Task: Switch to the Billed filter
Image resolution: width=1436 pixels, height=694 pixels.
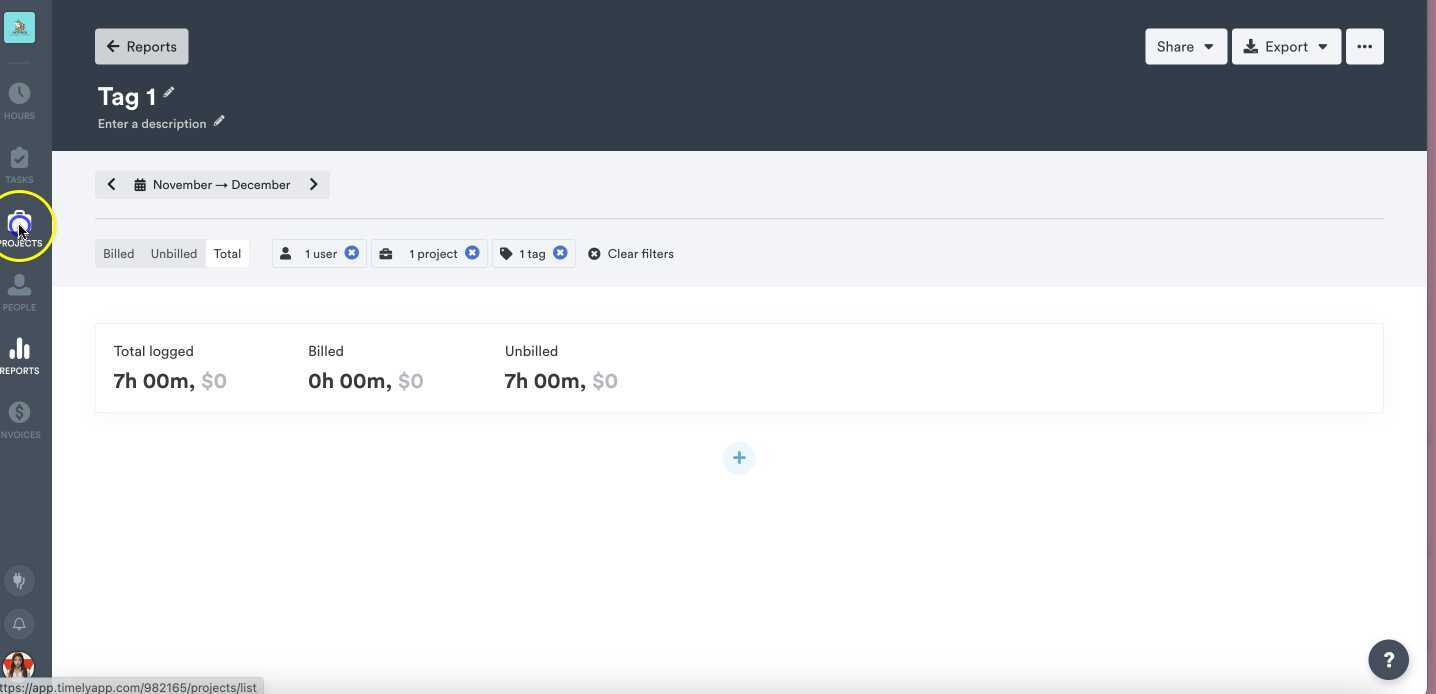Action: click(x=118, y=253)
